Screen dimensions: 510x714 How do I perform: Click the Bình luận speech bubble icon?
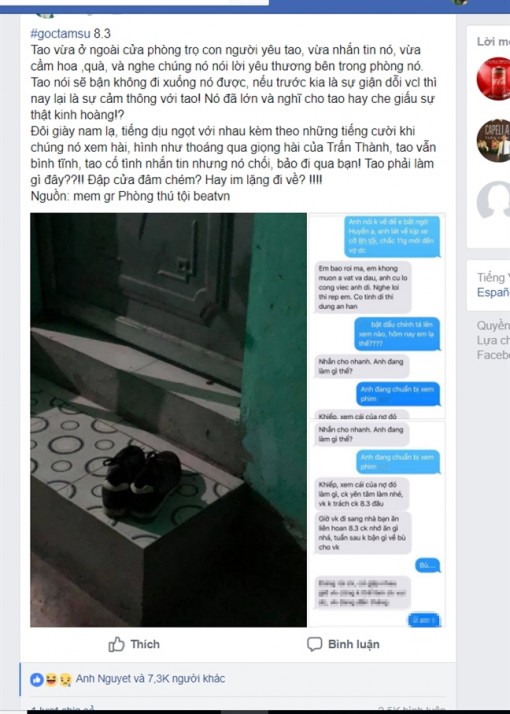tap(315, 644)
